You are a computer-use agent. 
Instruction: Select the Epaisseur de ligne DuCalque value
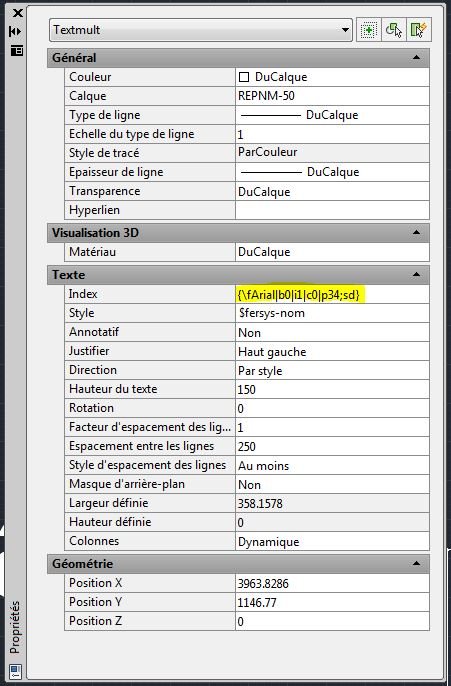(x=332, y=172)
